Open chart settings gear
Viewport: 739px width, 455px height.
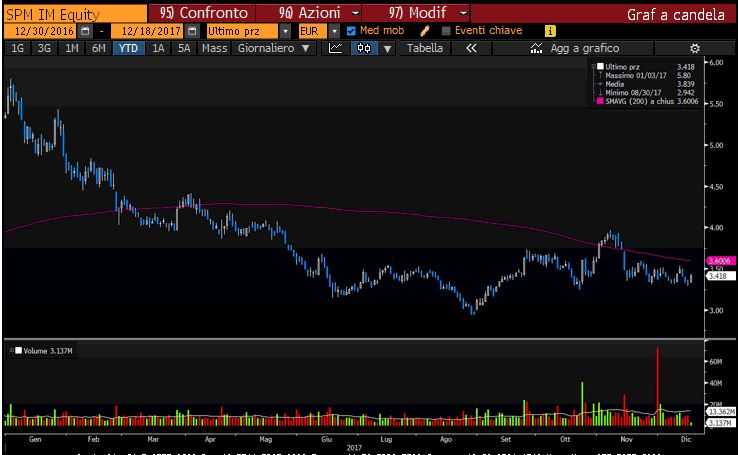pos(695,48)
